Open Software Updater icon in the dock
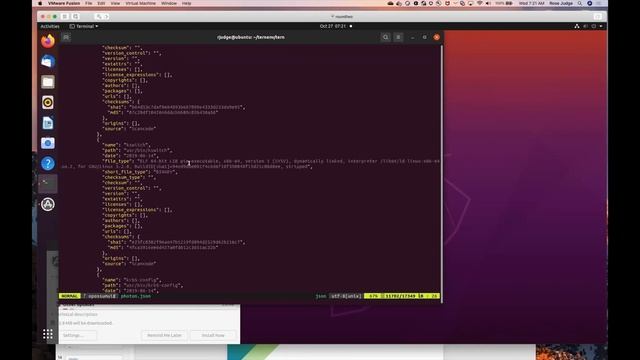Image resolution: width=640 pixels, height=360 pixels. point(48,204)
